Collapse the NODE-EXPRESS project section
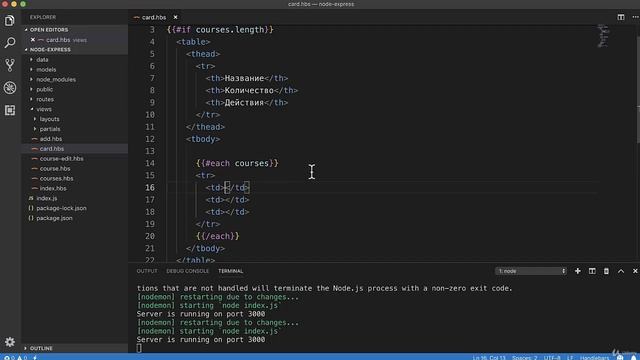The image size is (640, 360). click(50, 49)
